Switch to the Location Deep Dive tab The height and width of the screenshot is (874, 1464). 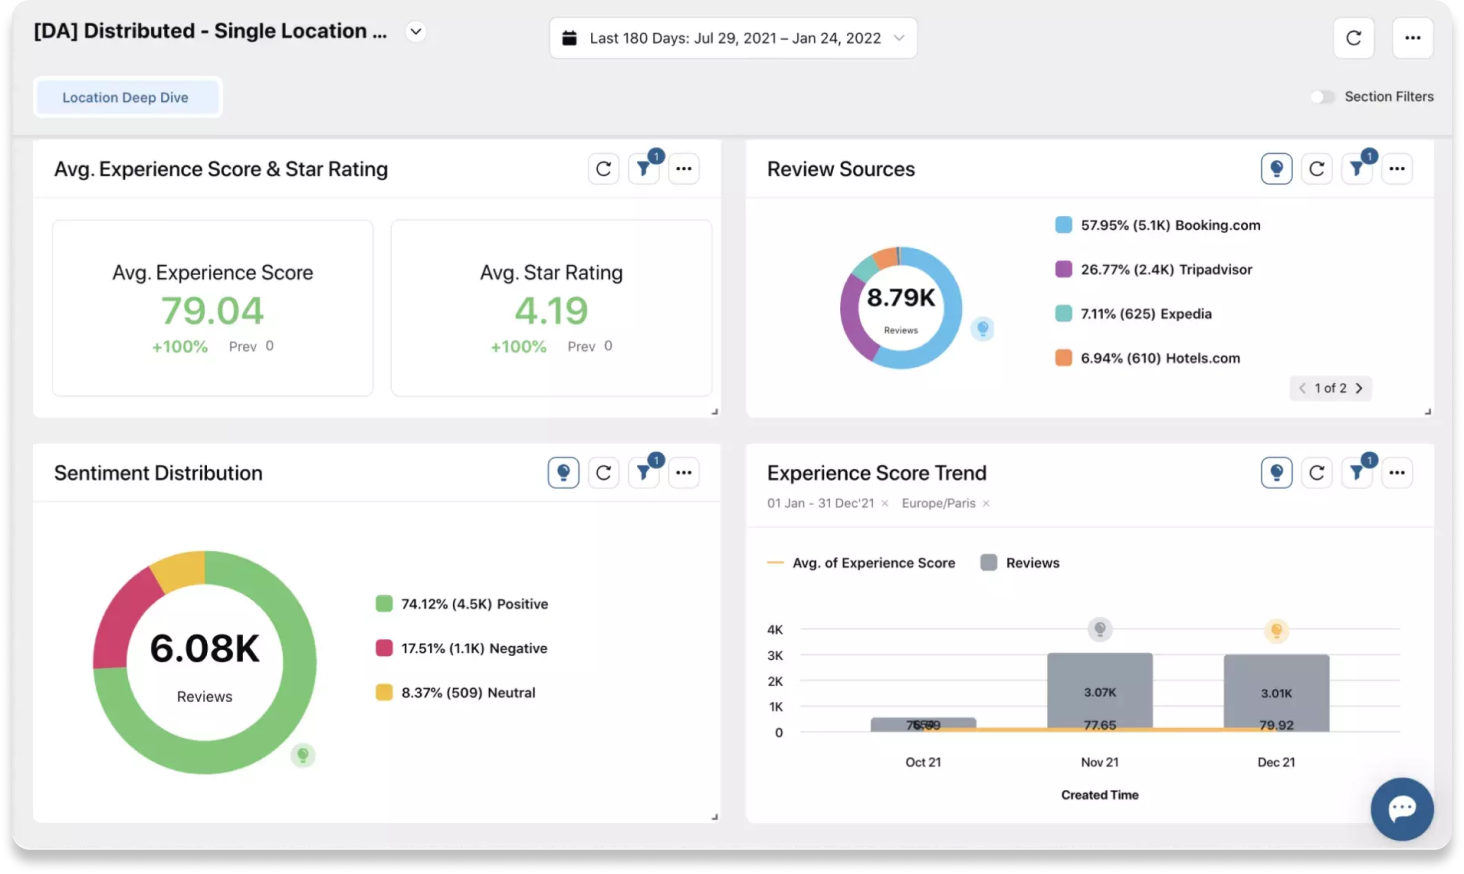(x=126, y=97)
